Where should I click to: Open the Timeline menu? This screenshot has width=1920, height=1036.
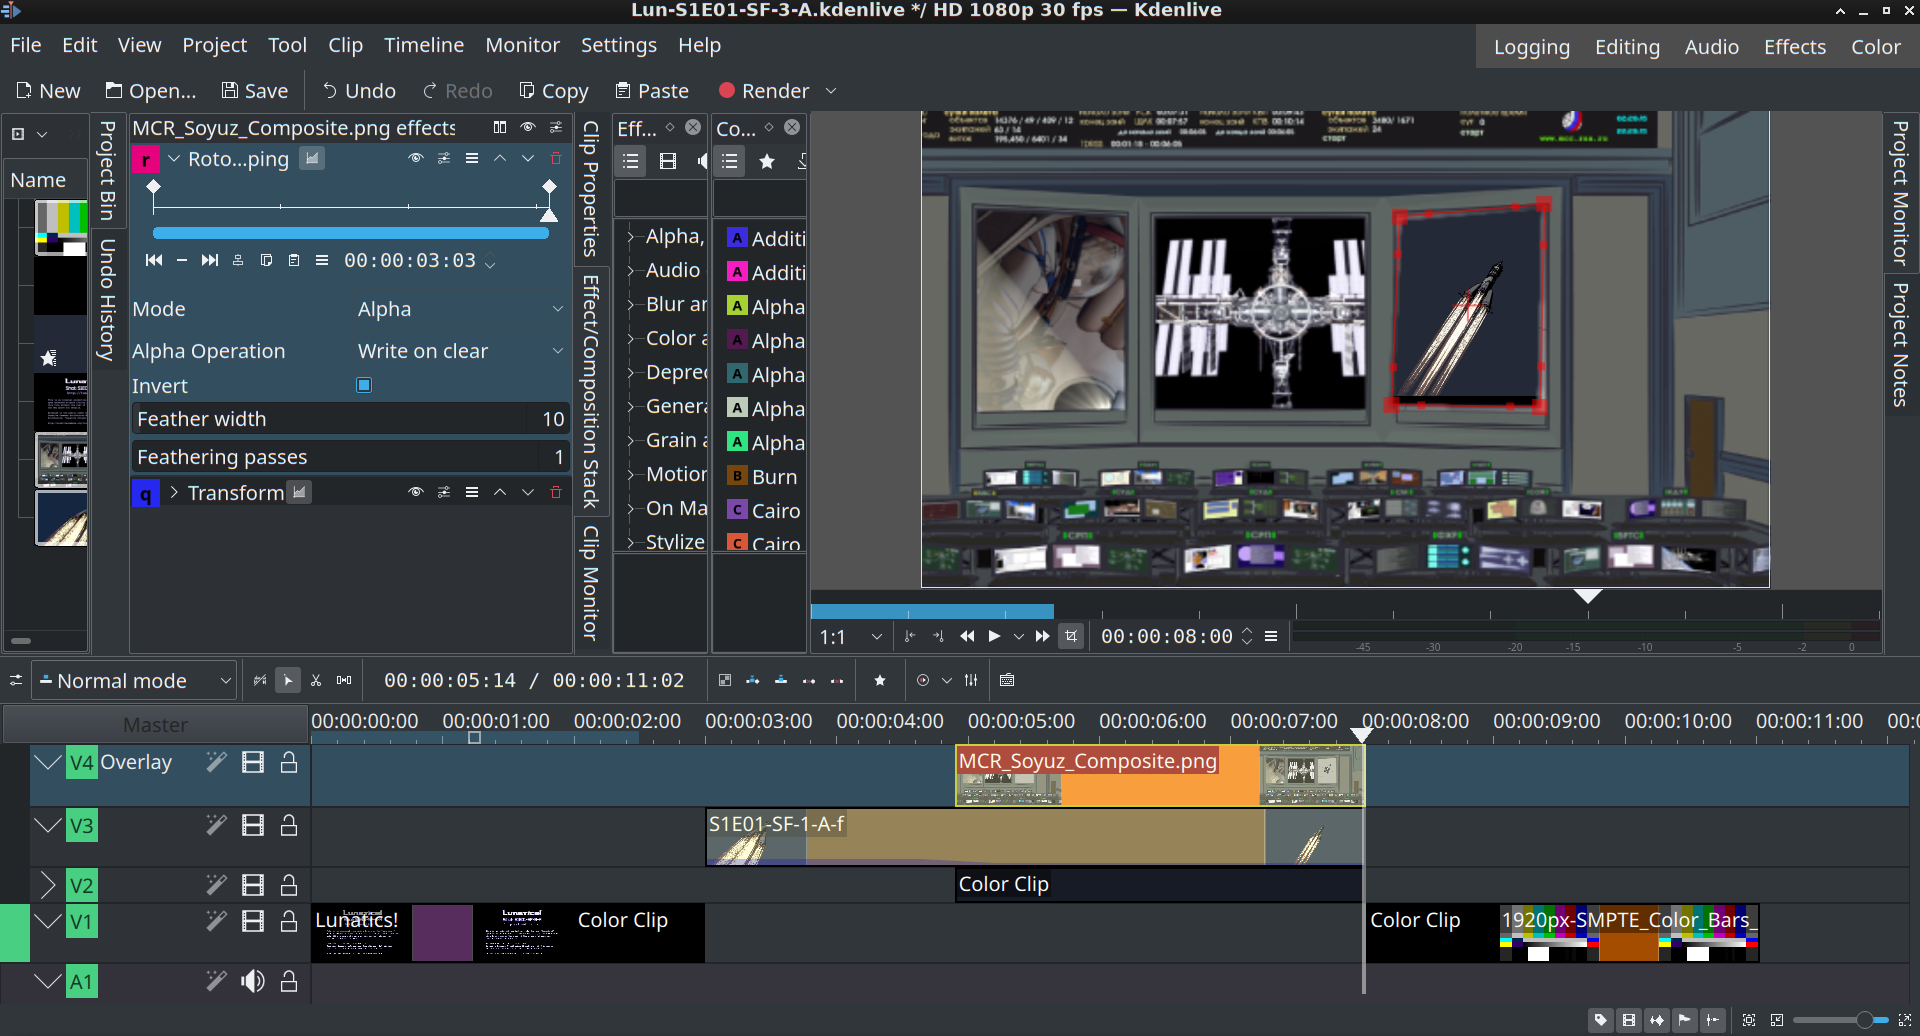click(424, 45)
